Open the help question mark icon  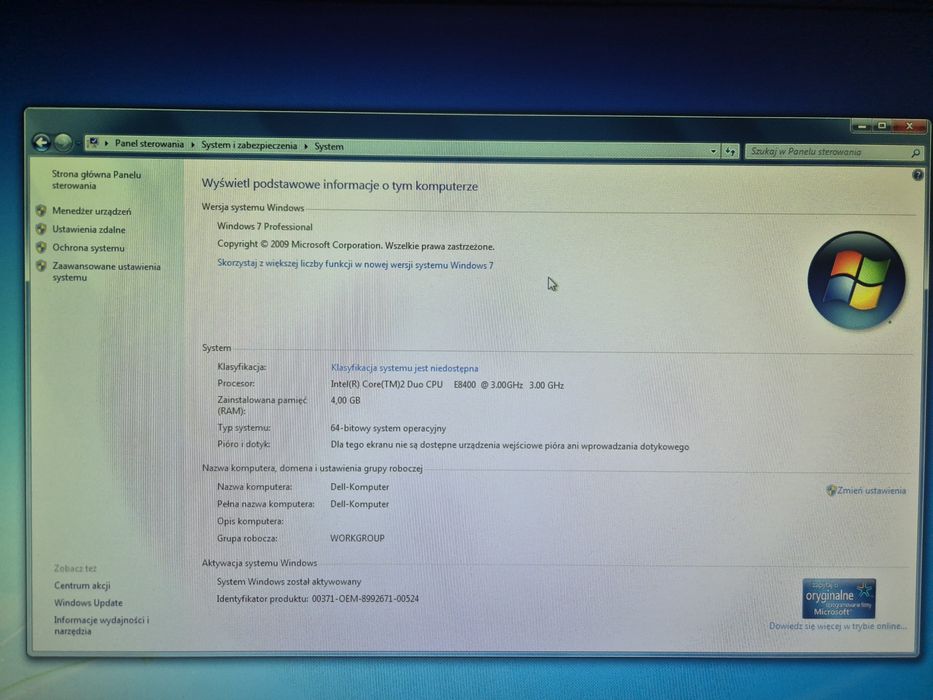[917, 175]
